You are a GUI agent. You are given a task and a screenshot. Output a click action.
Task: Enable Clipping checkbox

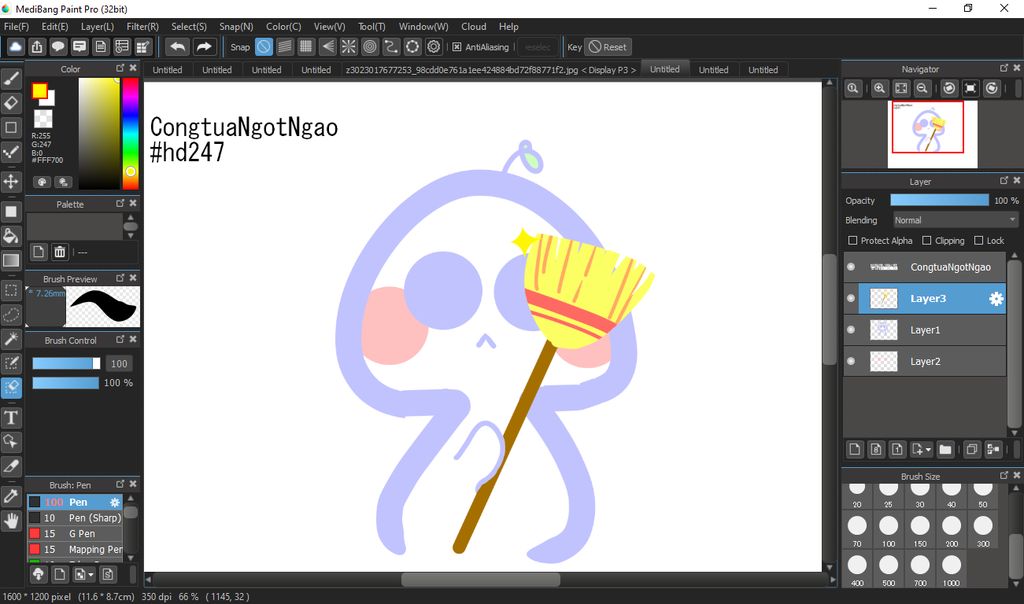(x=926, y=240)
